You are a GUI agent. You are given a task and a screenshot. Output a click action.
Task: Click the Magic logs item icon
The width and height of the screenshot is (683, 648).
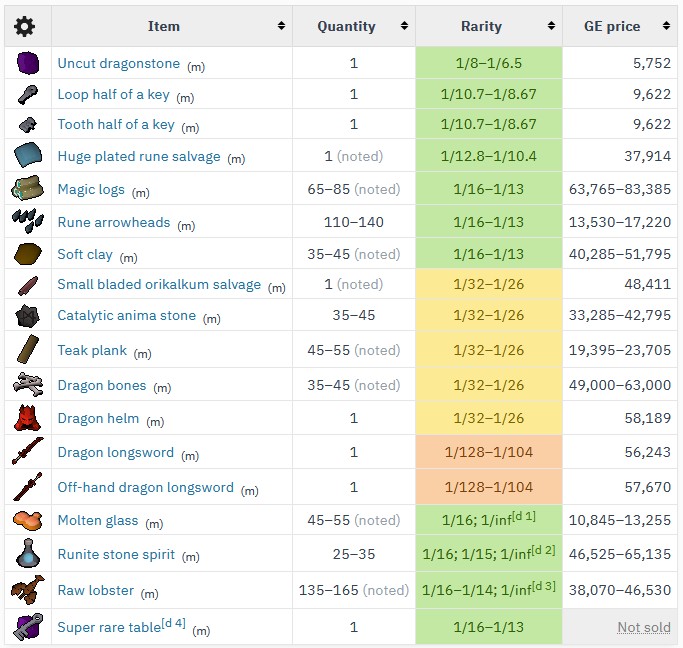(x=27, y=188)
